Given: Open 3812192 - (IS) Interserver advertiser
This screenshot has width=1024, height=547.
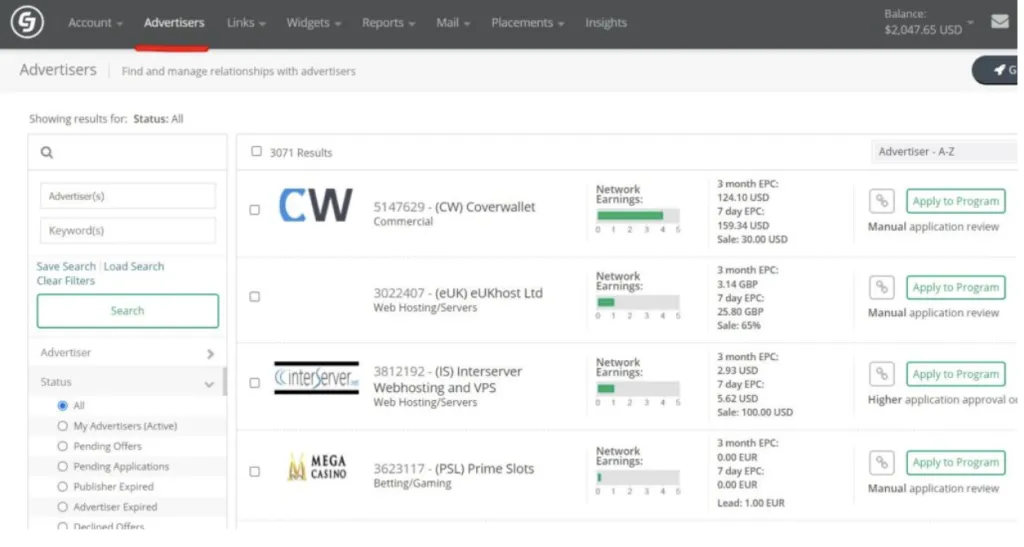Looking at the screenshot, I should [x=447, y=379].
